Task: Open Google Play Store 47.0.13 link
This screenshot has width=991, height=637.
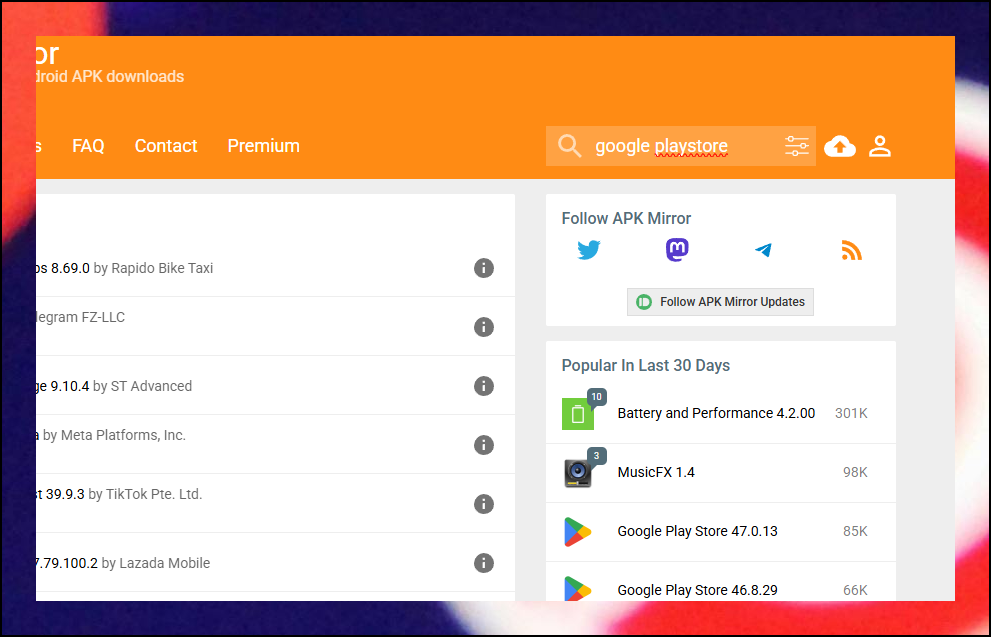Action: 697,531
